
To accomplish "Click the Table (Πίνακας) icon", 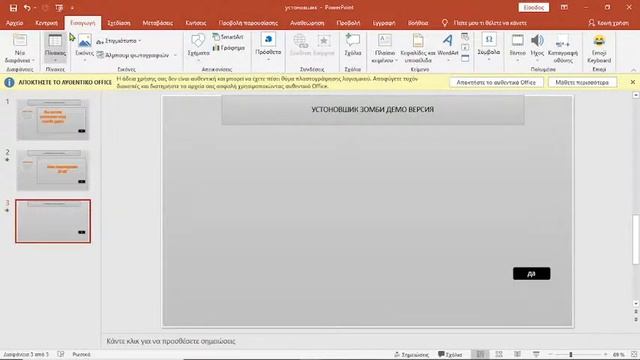I will [x=55, y=40].
